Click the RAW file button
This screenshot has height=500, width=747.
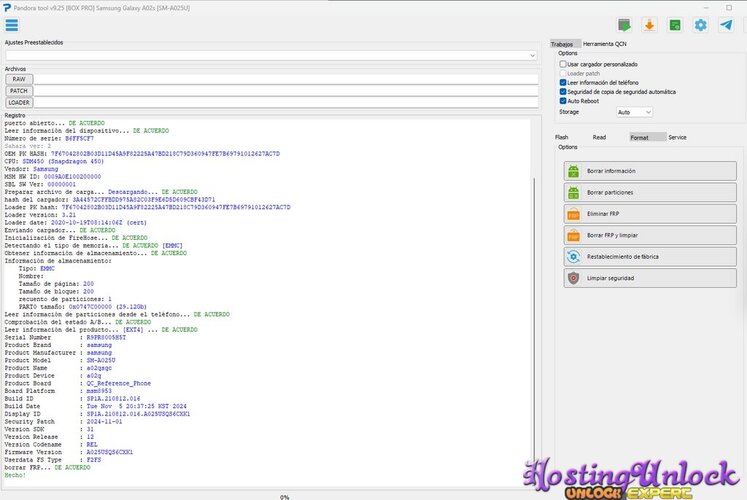[19, 79]
